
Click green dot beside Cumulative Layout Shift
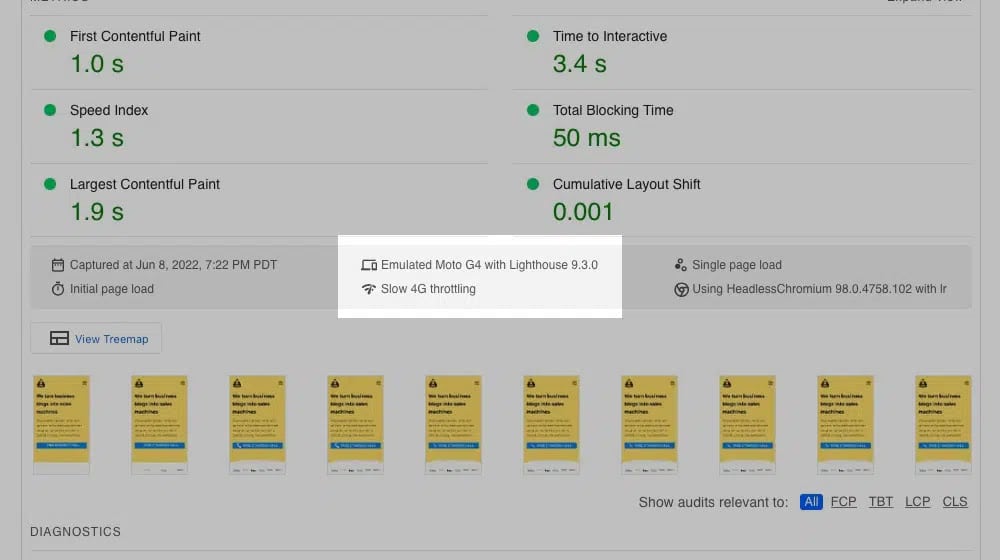533,184
